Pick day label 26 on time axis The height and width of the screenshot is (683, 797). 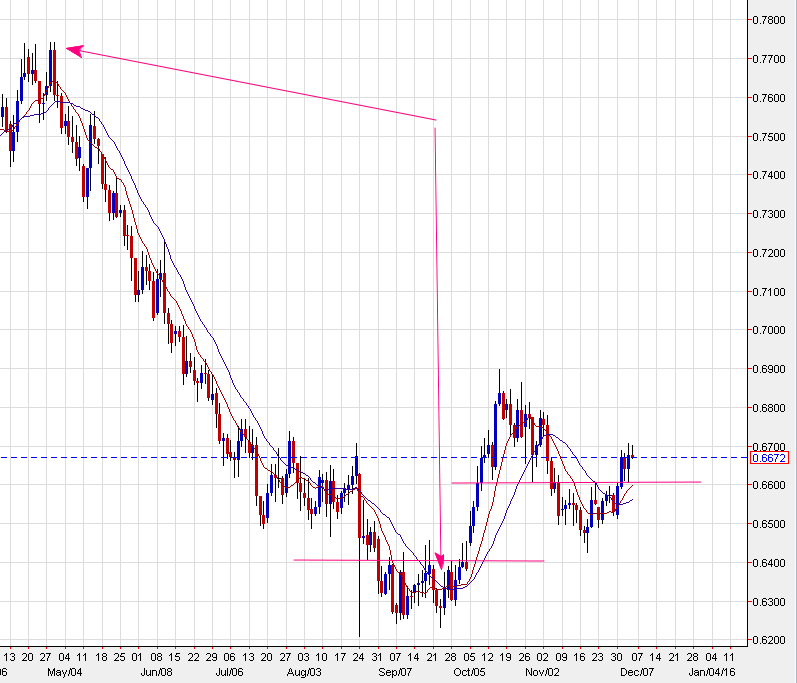tap(524, 657)
